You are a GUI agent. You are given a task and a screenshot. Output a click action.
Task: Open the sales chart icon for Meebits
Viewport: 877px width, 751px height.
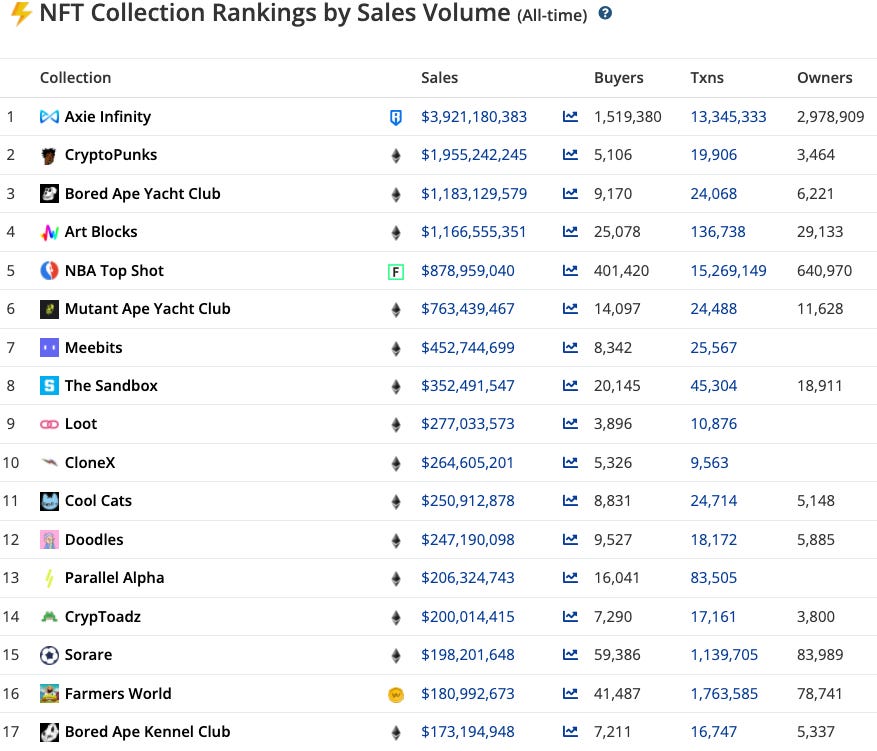(x=570, y=348)
